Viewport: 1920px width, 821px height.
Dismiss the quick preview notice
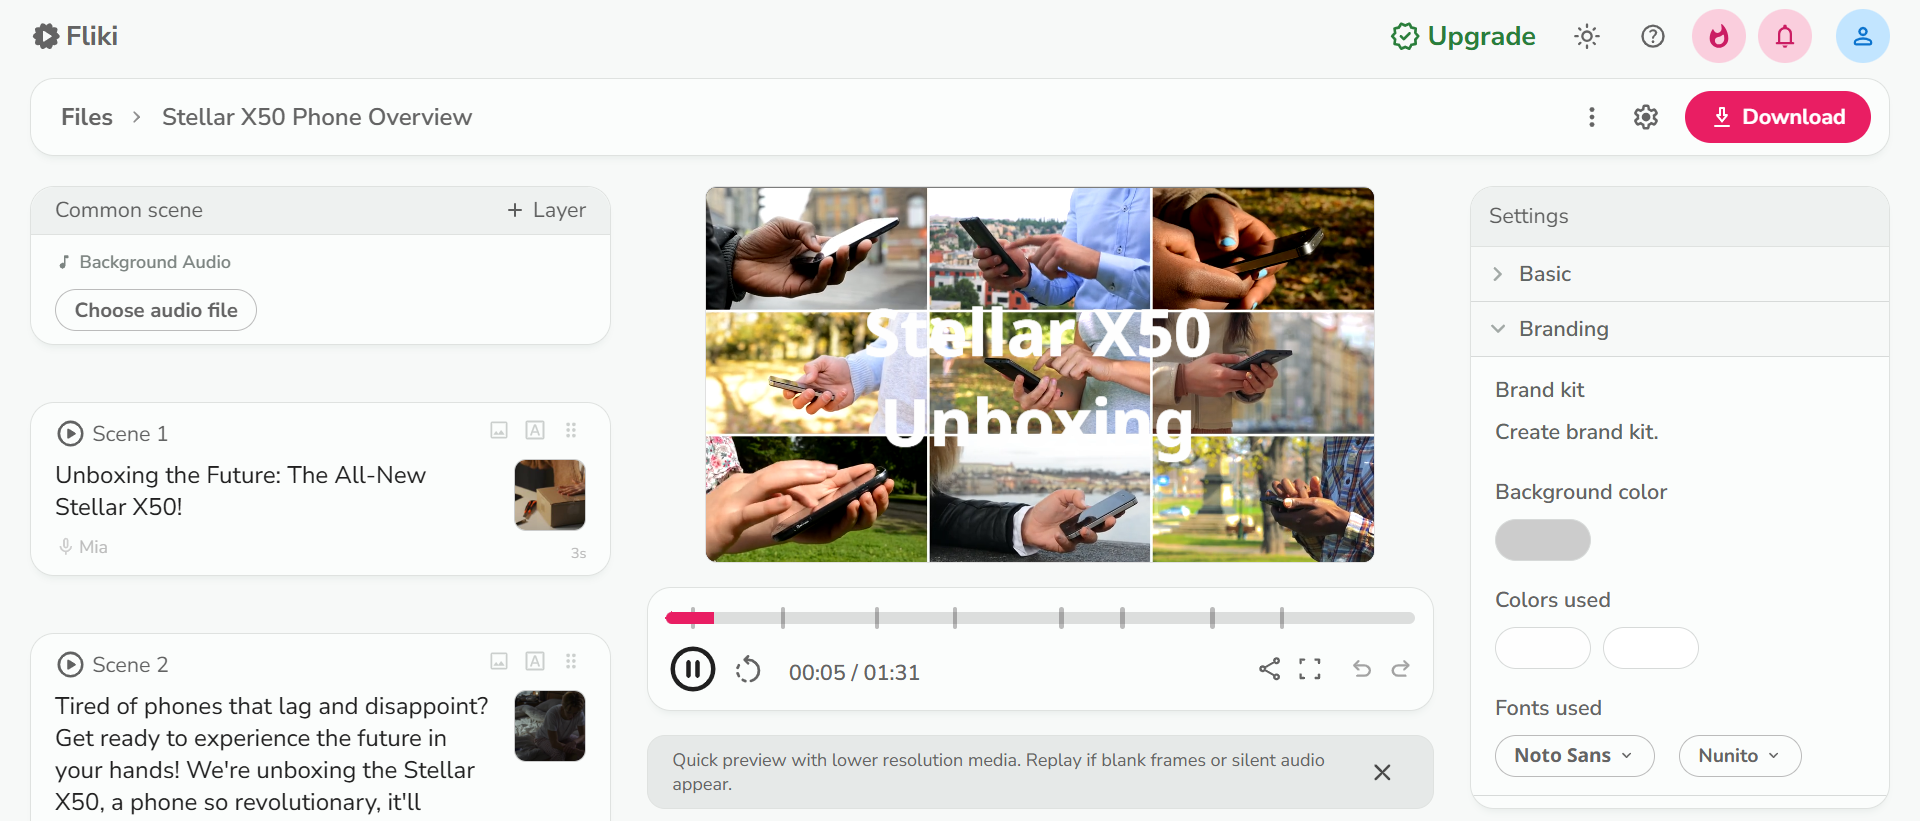tap(1382, 772)
